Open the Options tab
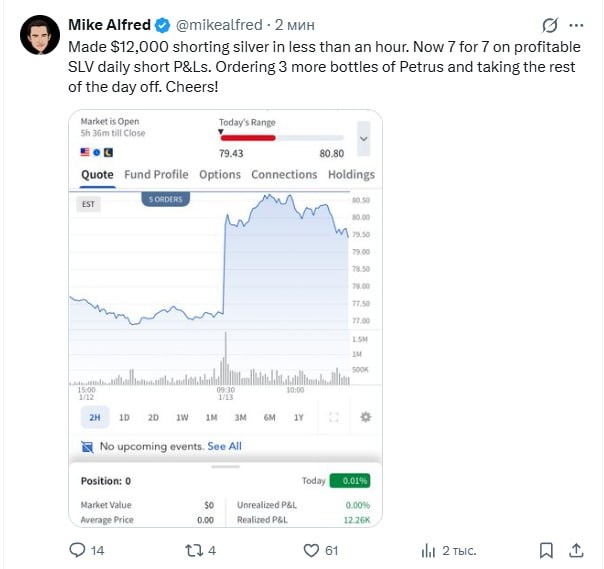The image size is (604, 569). click(220, 174)
